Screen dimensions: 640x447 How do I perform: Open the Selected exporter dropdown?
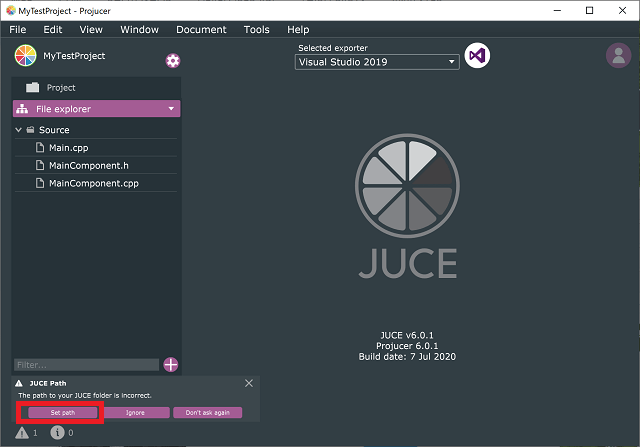377,62
